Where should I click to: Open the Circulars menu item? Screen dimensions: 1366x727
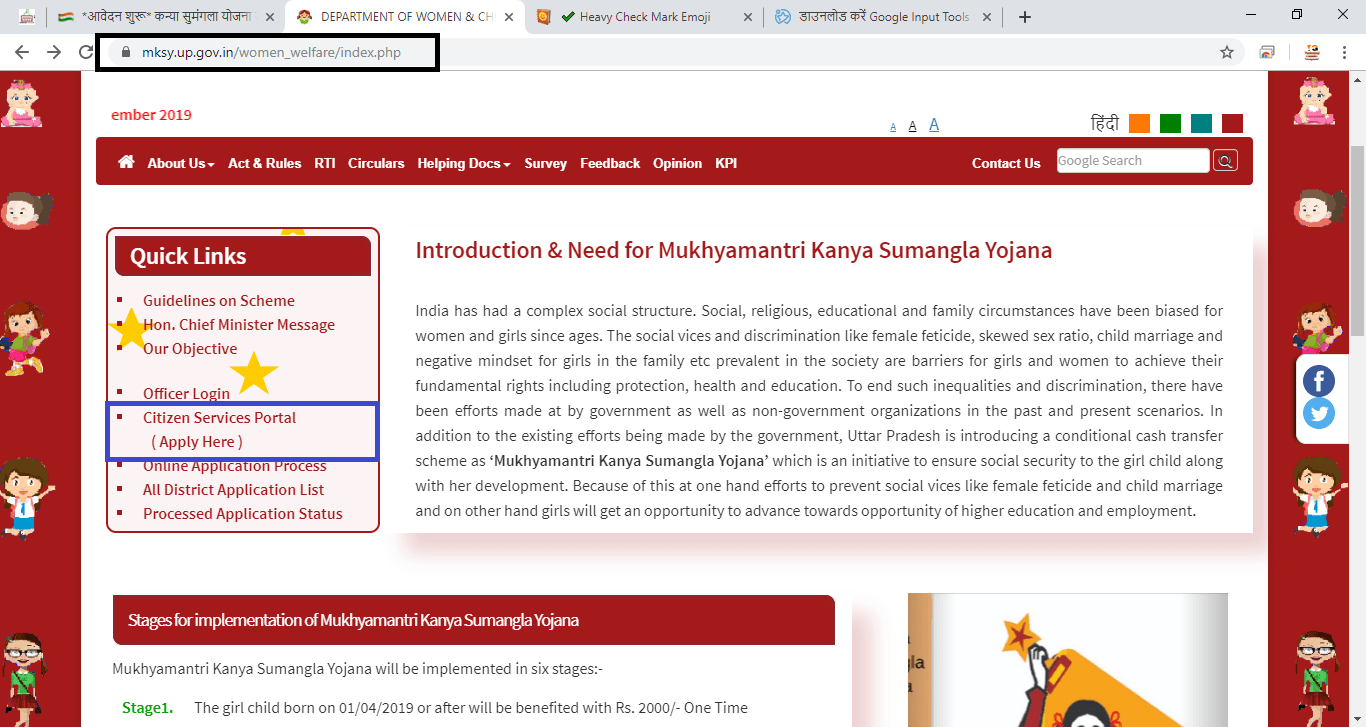click(376, 163)
